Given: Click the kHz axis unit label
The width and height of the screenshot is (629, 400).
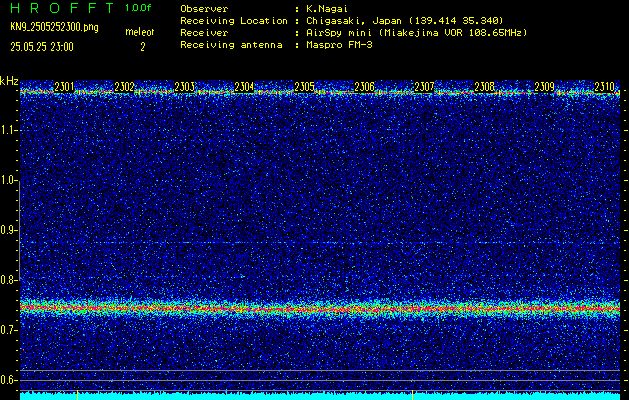Looking at the screenshot, I should (9, 81).
